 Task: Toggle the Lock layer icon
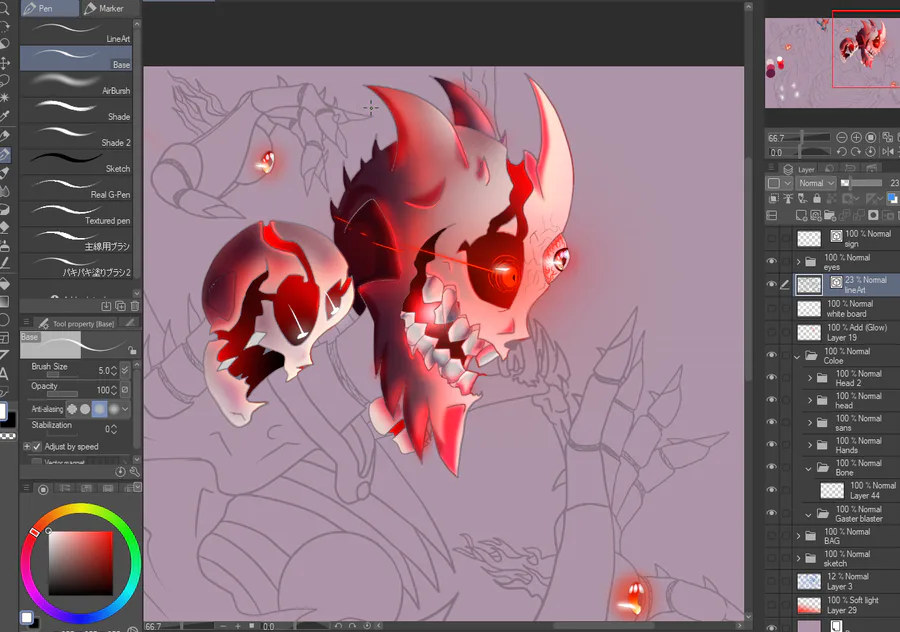click(817, 199)
